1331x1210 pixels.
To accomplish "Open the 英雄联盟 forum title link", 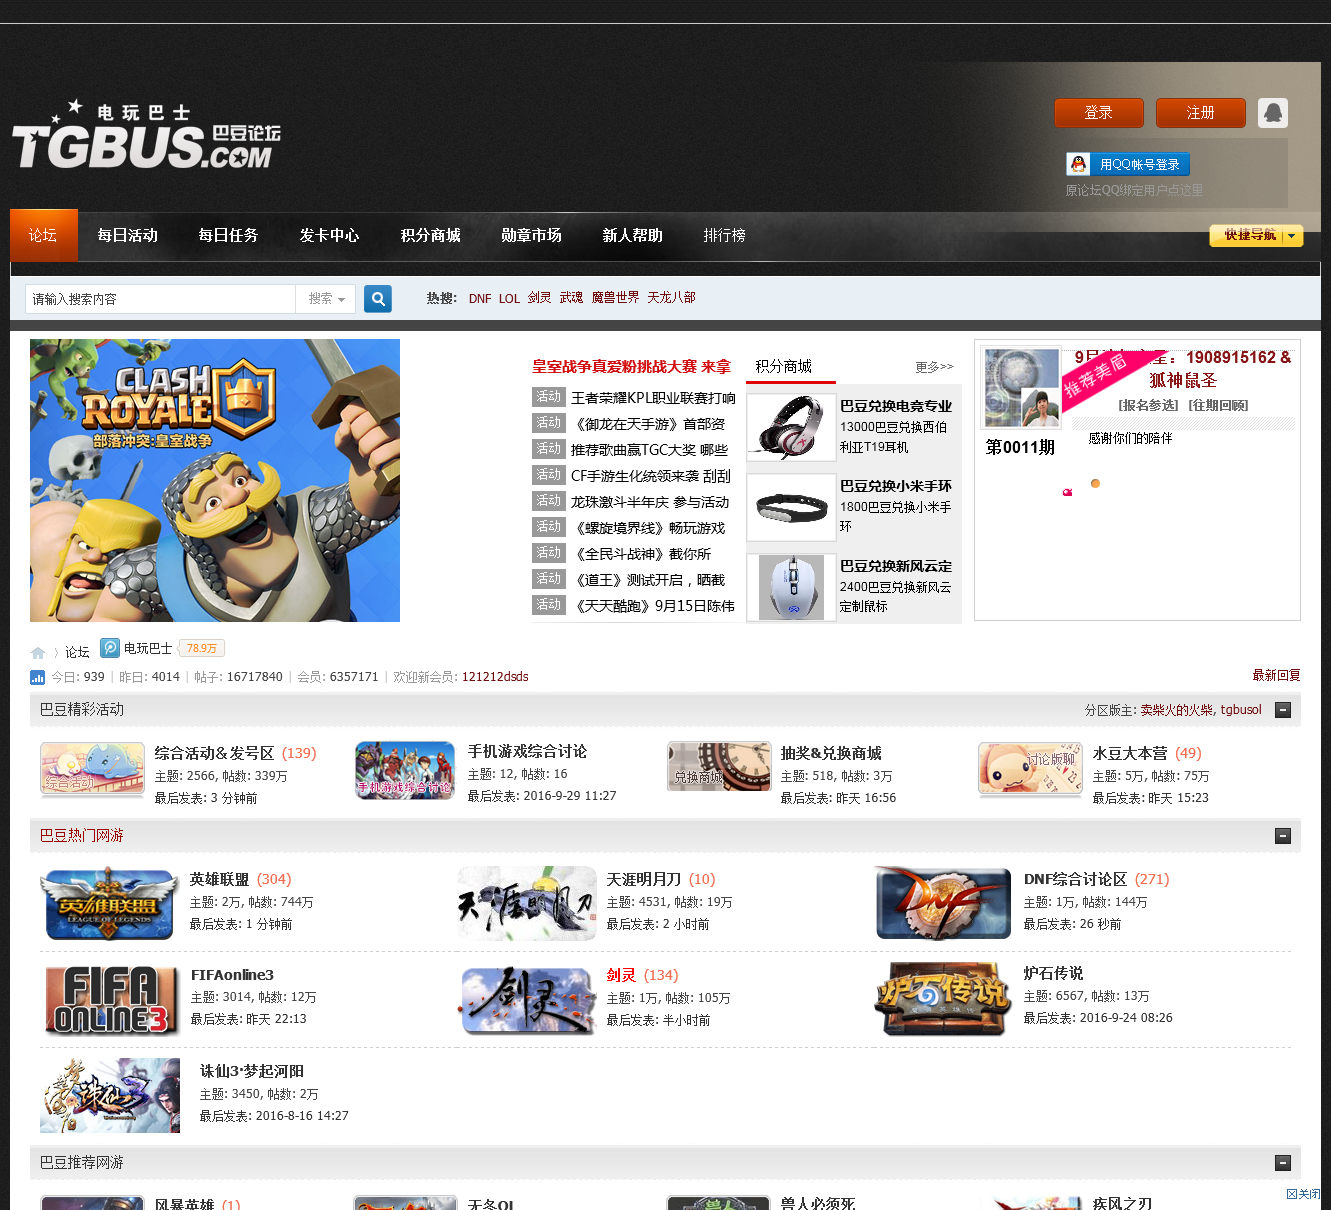I will coord(219,879).
